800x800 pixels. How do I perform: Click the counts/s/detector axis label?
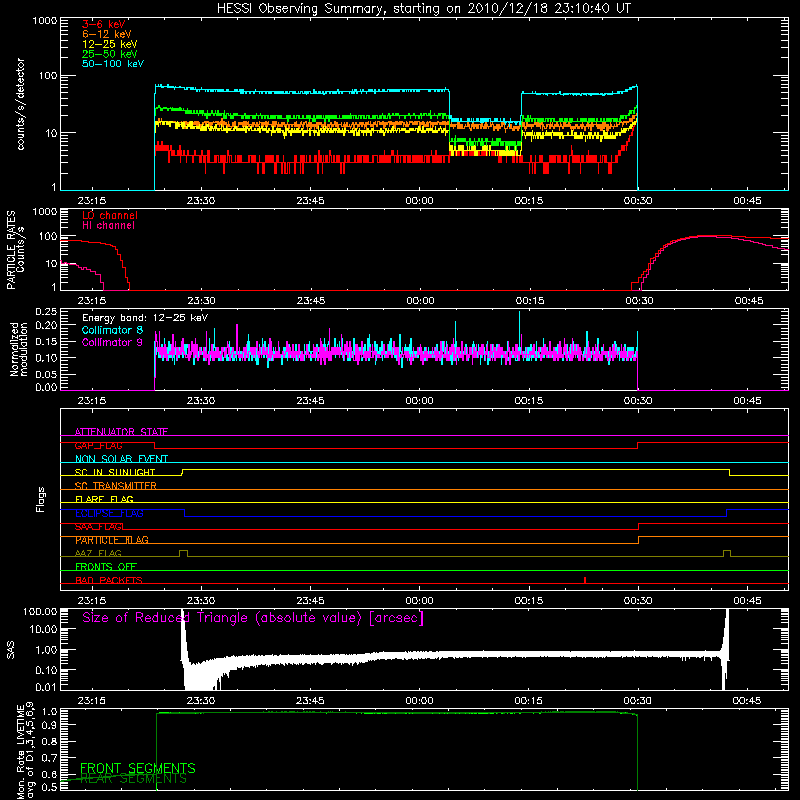pyautogui.click(x=20, y=104)
